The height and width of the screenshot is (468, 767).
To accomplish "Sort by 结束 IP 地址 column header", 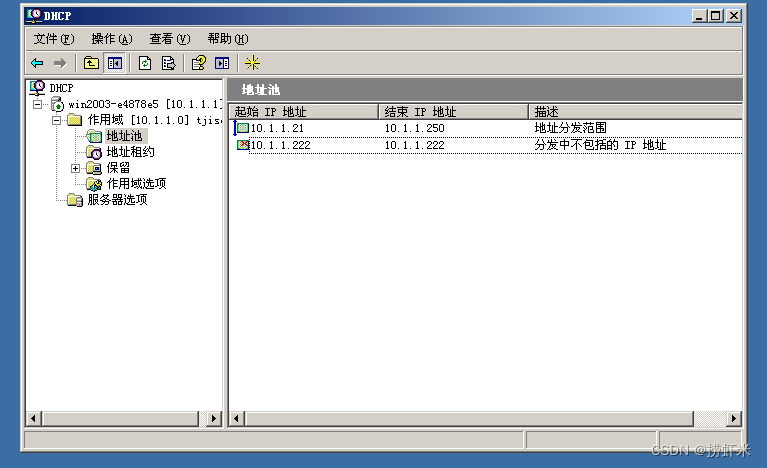I will click(453, 112).
